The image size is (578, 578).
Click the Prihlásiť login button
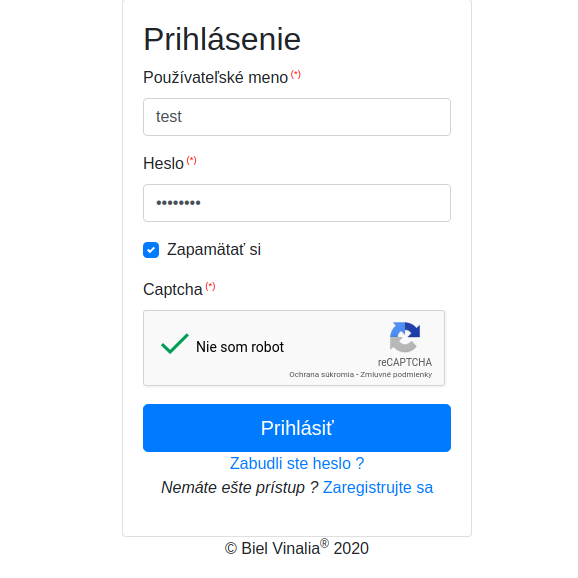point(297,428)
